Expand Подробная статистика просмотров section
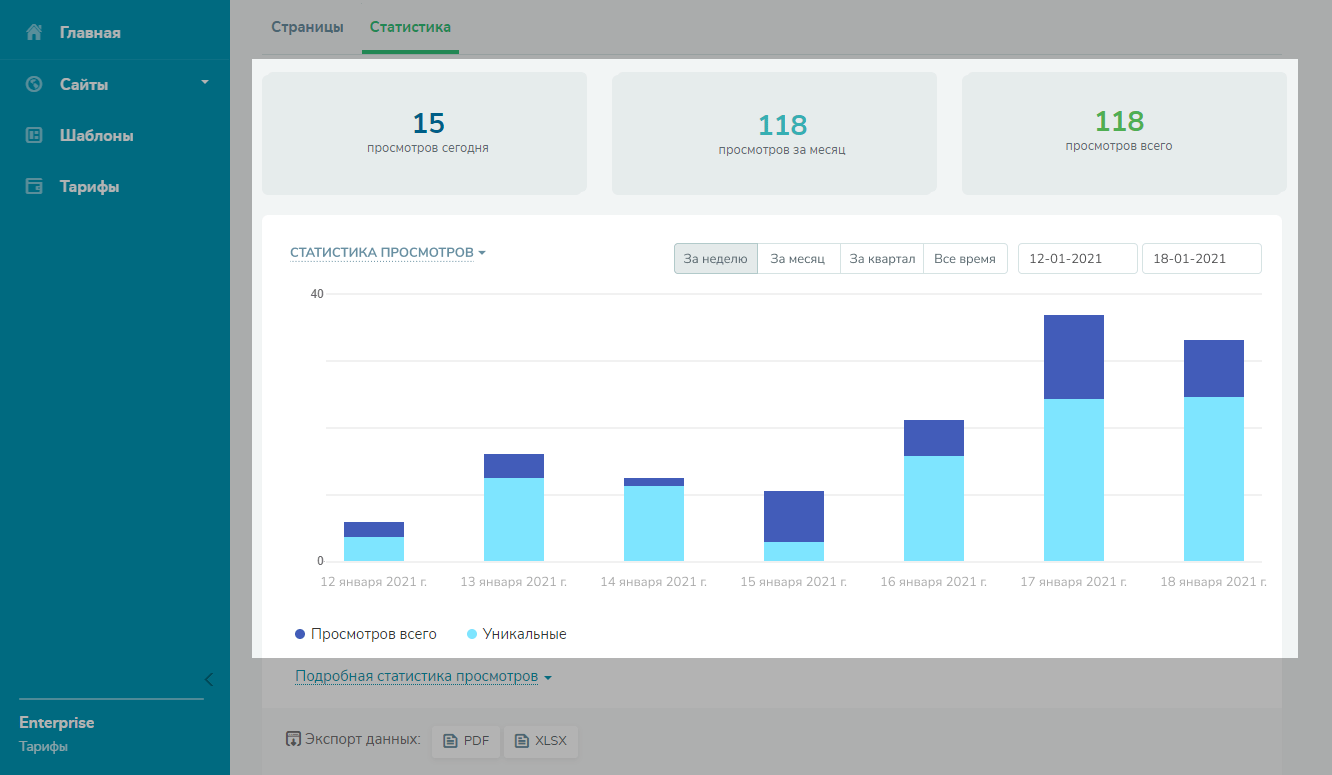The width and height of the screenshot is (1332, 775). 423,677
